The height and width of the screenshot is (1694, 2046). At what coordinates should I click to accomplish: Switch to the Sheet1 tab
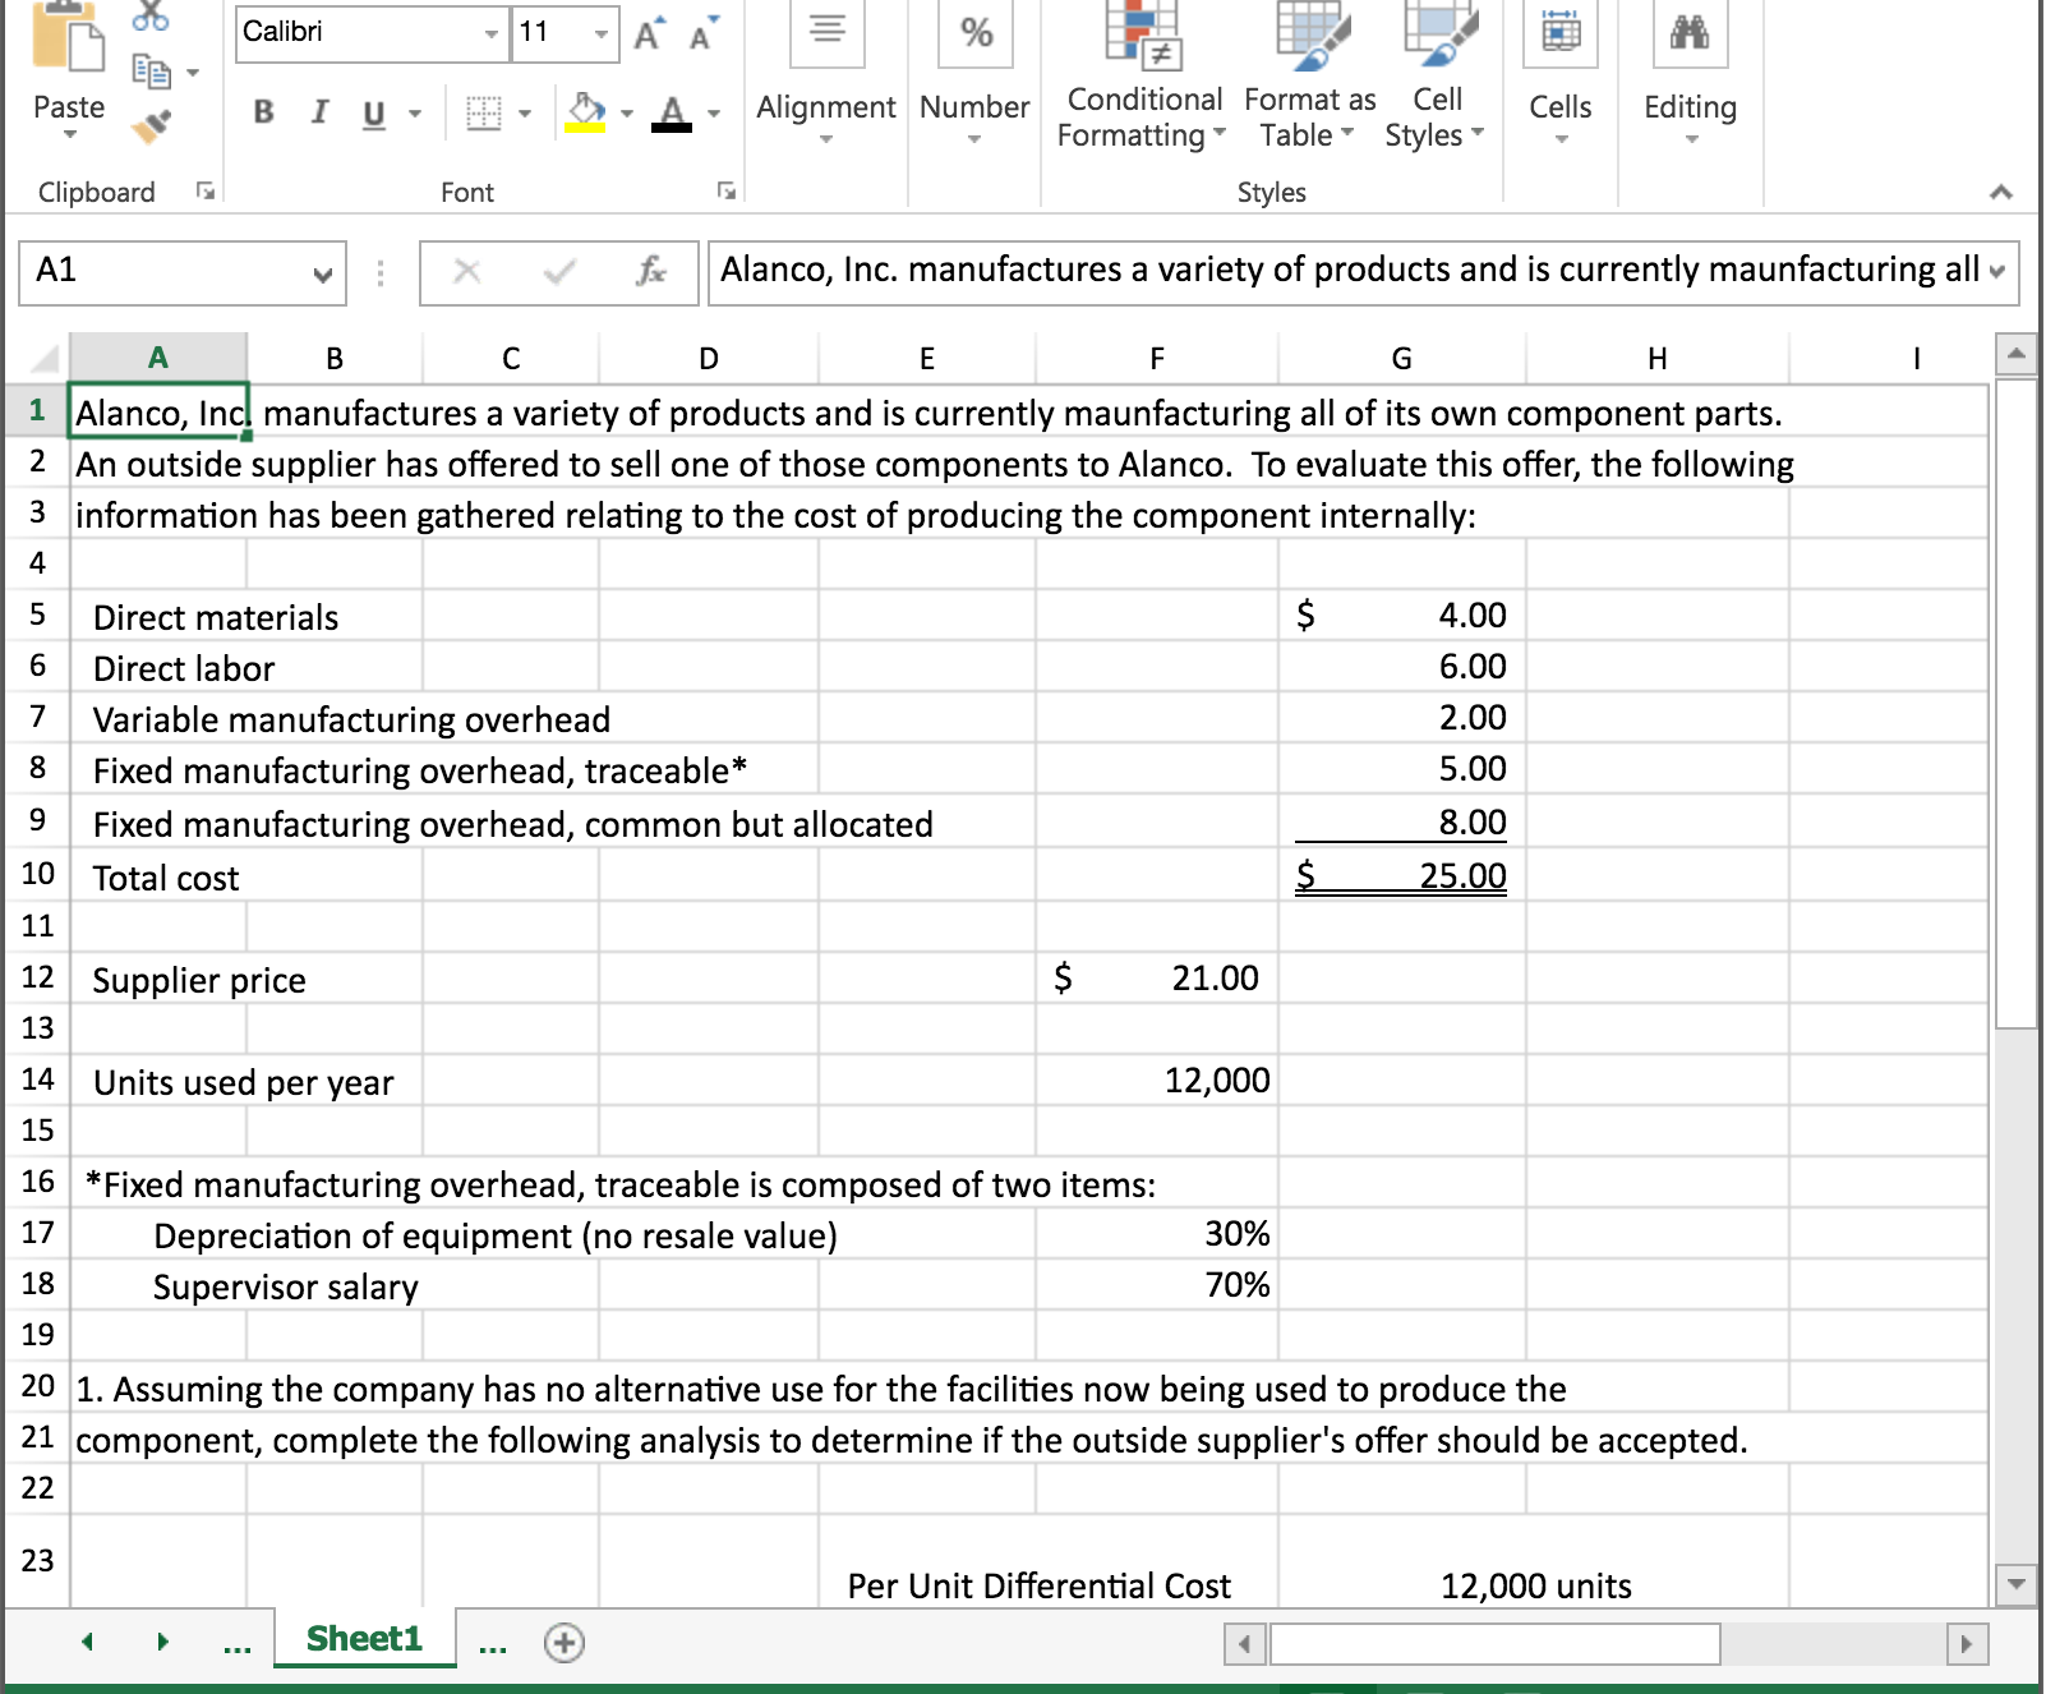tap(364, 1638)
